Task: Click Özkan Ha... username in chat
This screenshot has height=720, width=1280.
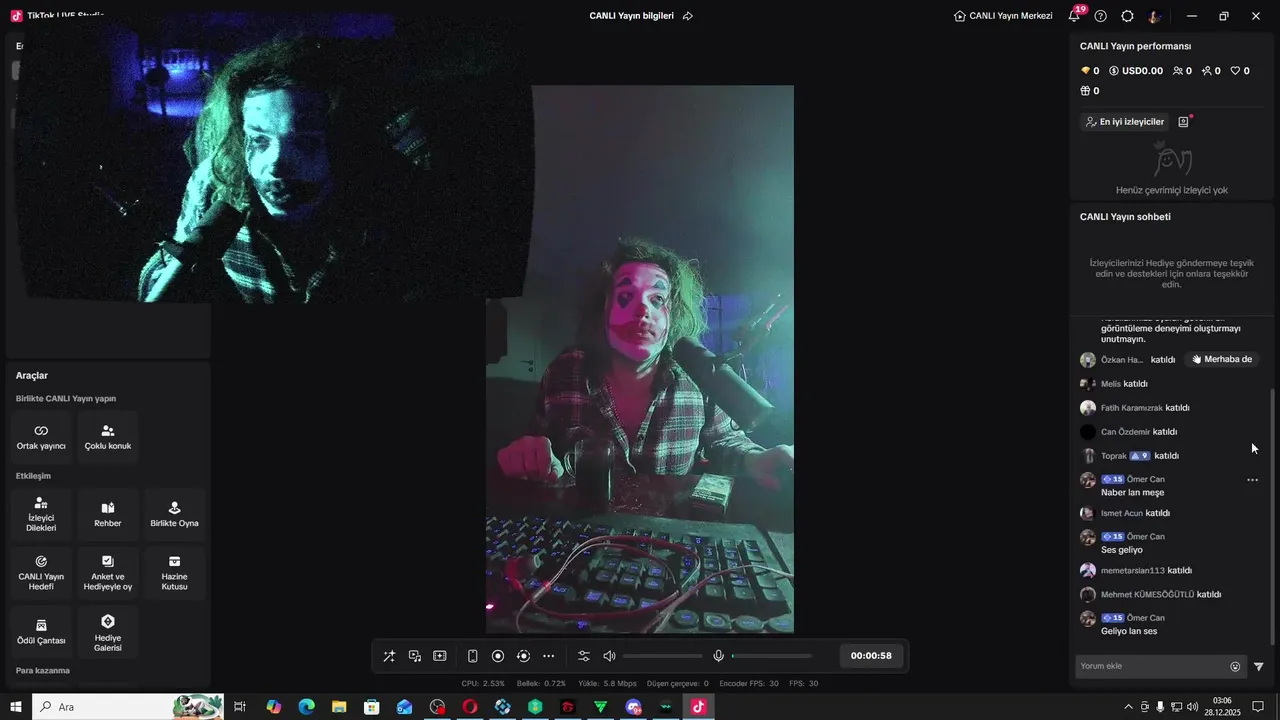Action: (1122, 360)
